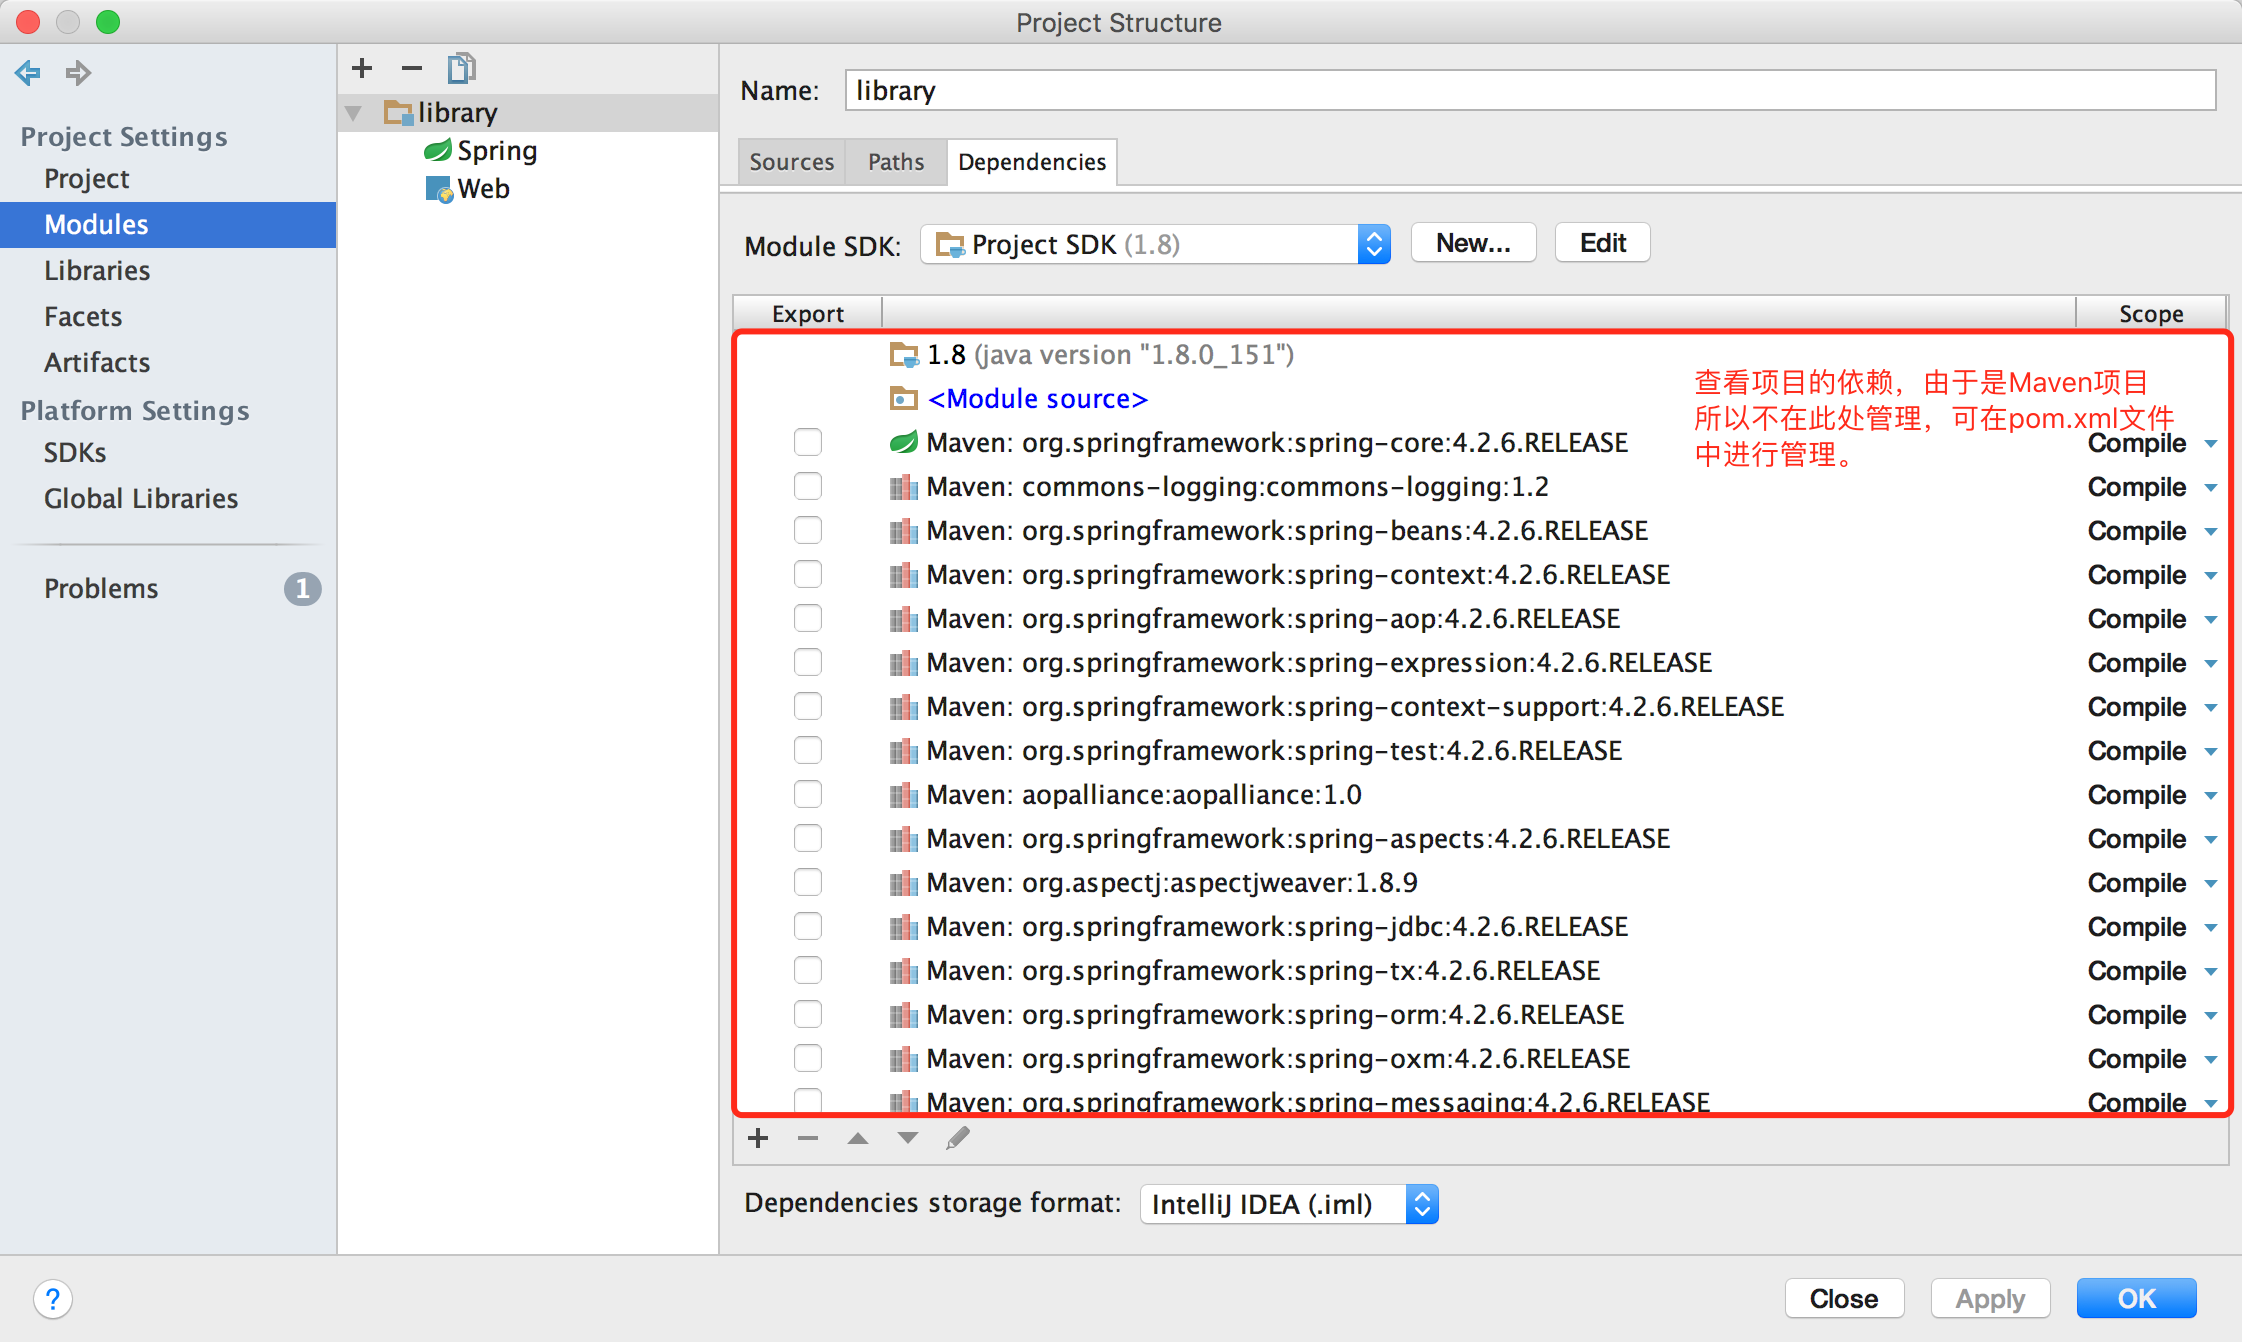
Task: Click the aspectjweaver library icon
Action: point(904,883)
